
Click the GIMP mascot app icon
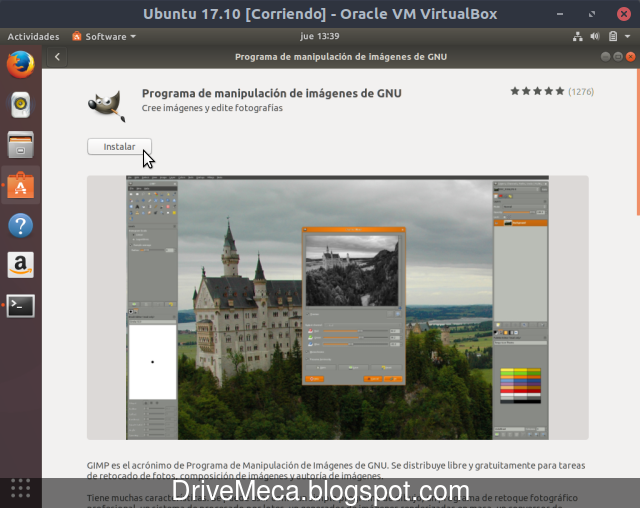107,106
